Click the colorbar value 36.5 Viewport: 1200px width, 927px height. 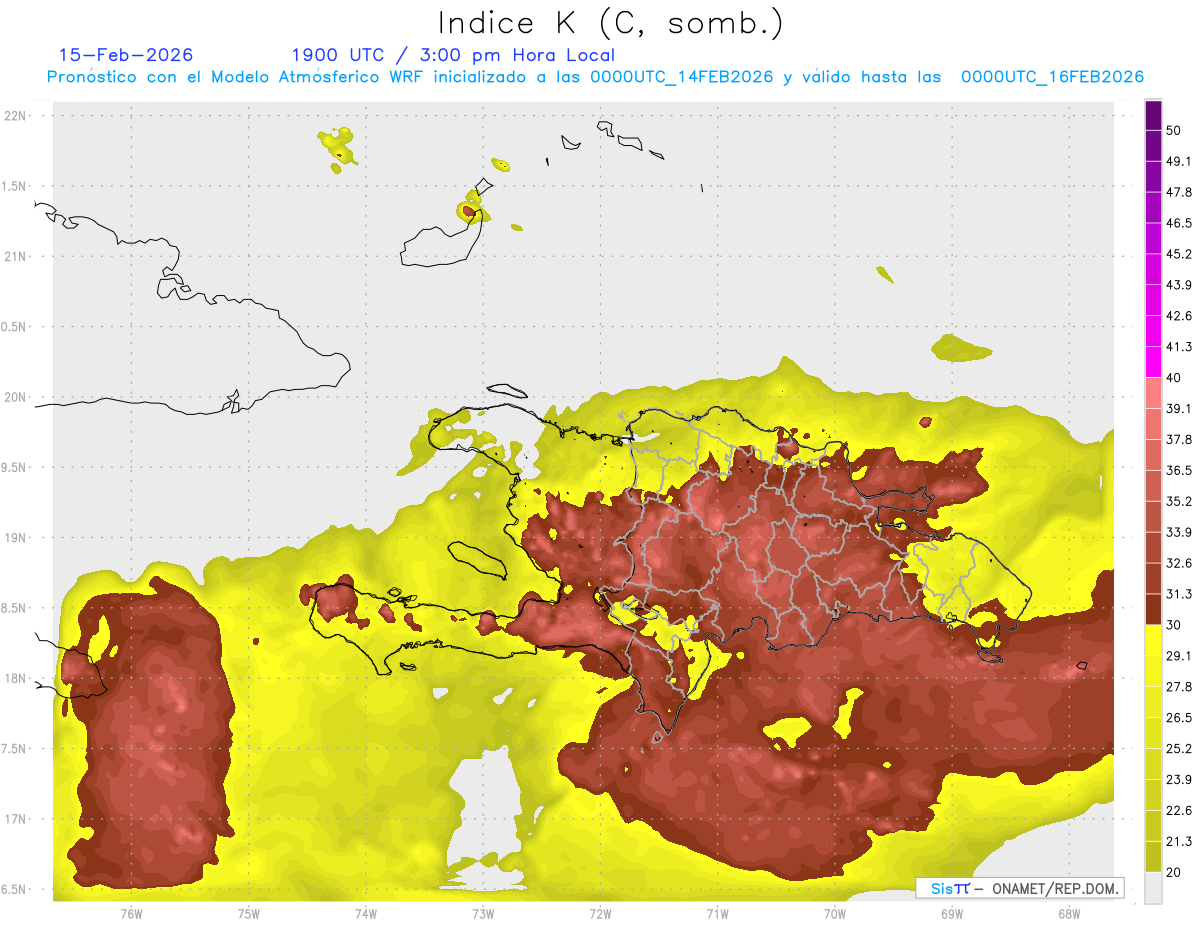(1179, 470)
